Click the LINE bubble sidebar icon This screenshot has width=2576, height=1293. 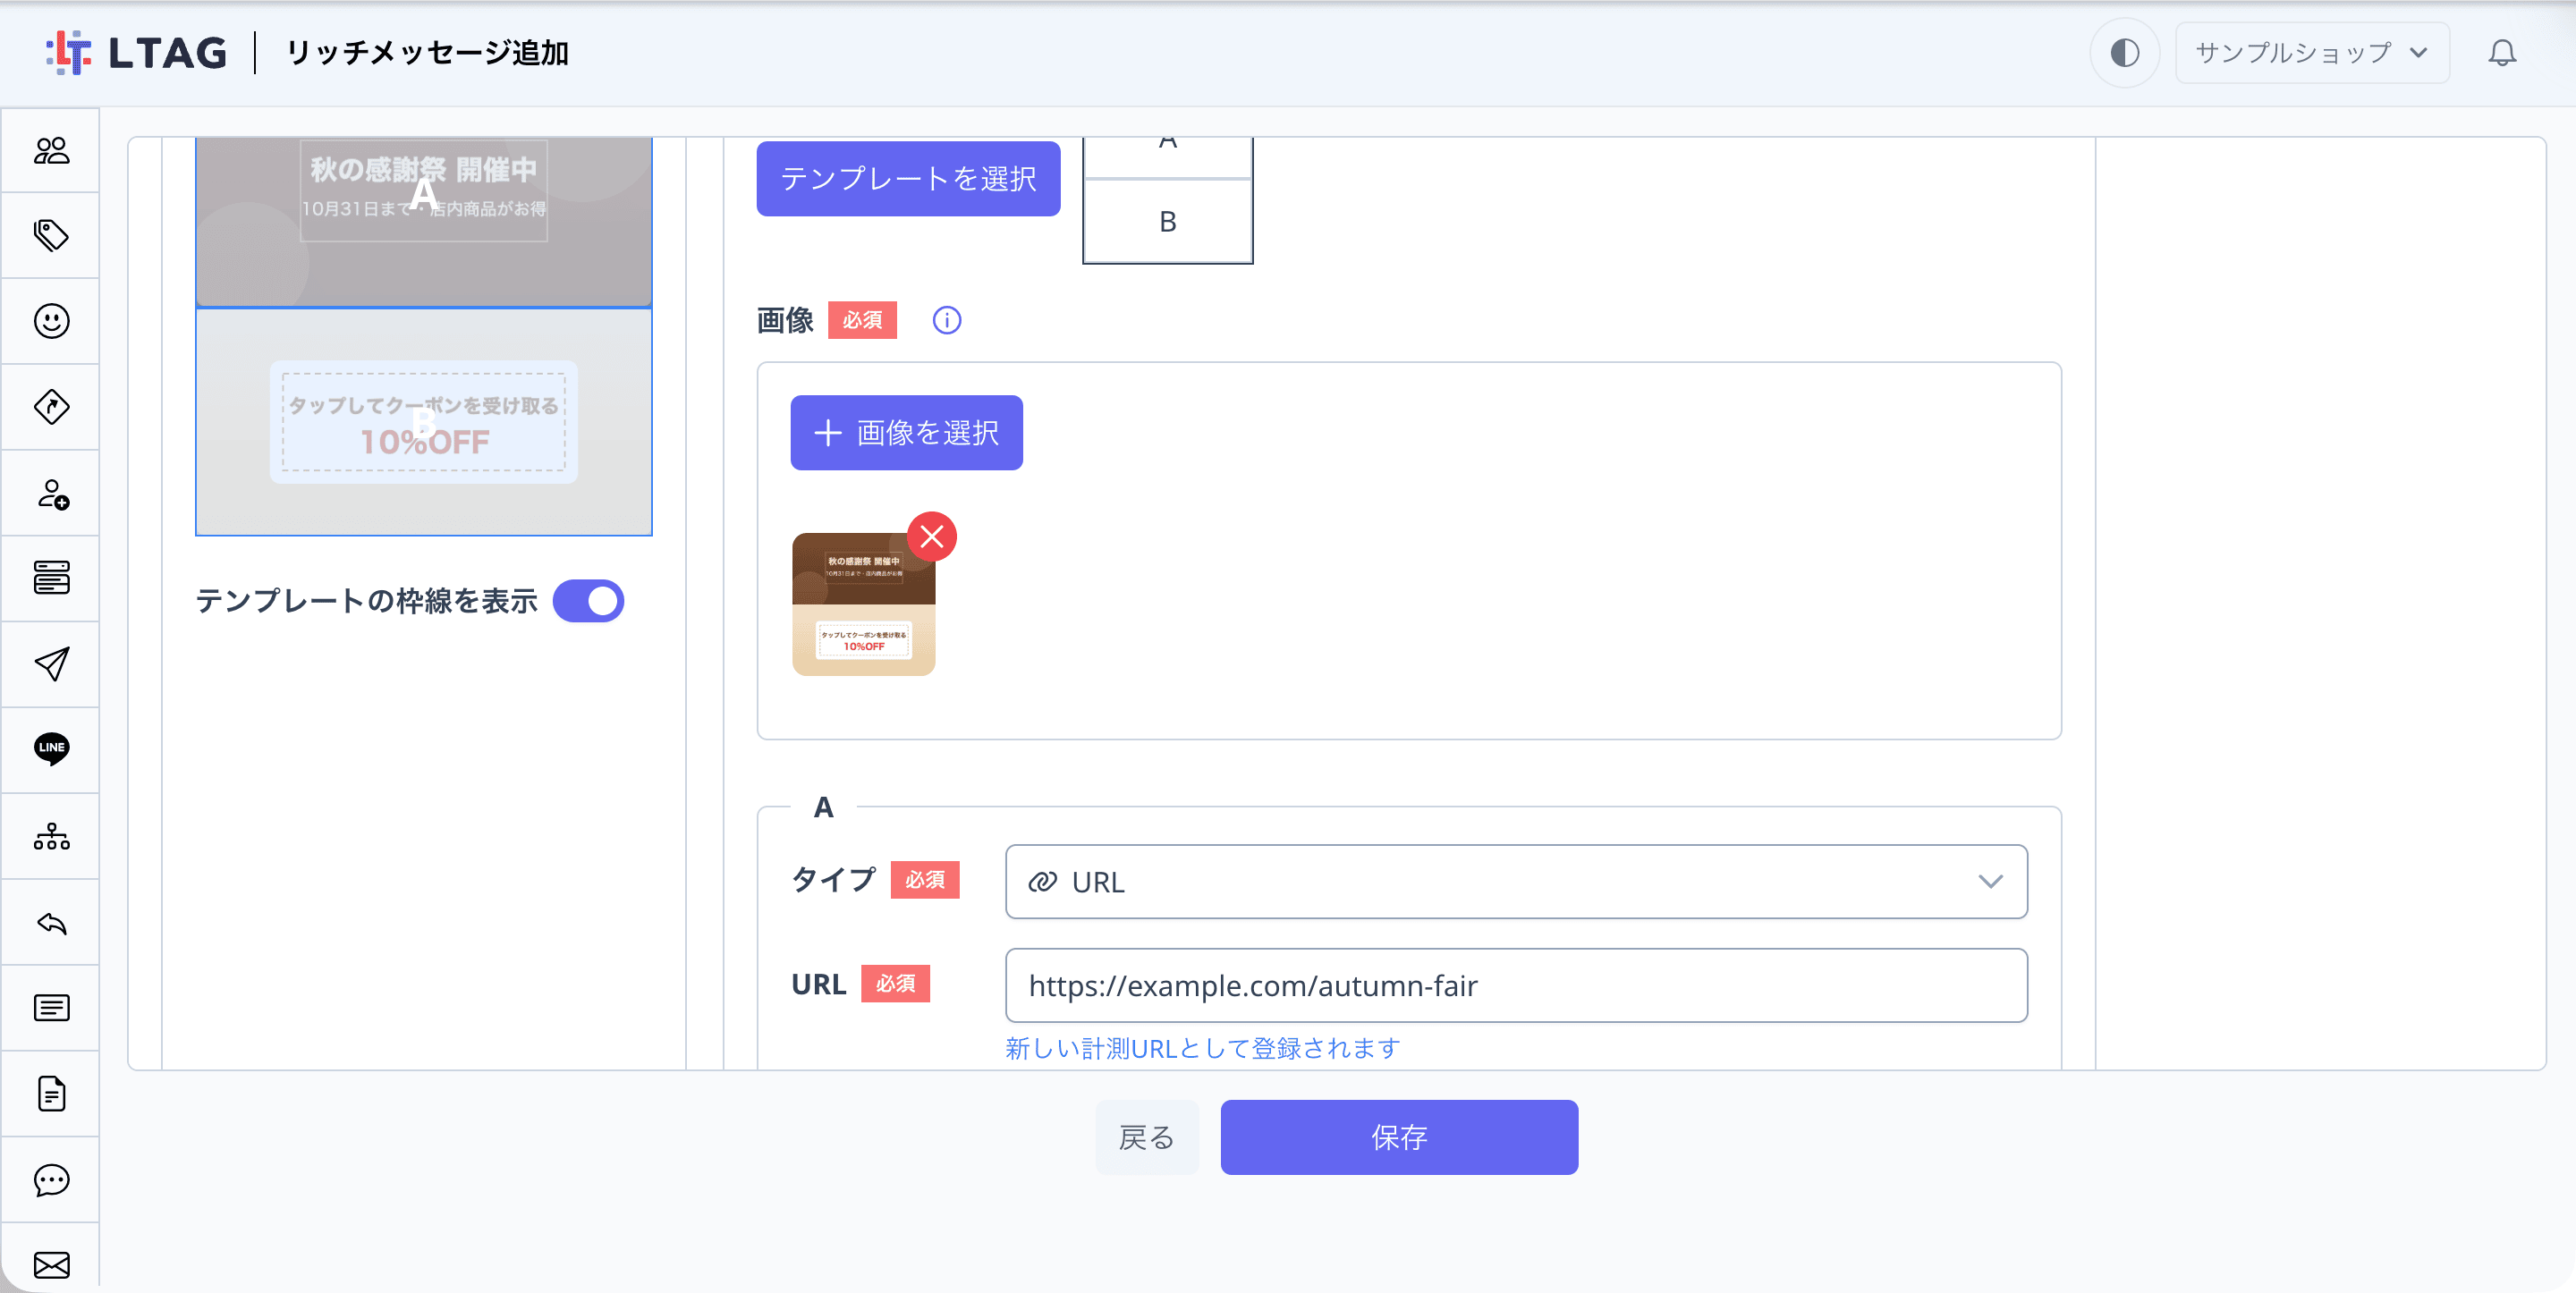(x=51, y=749)
